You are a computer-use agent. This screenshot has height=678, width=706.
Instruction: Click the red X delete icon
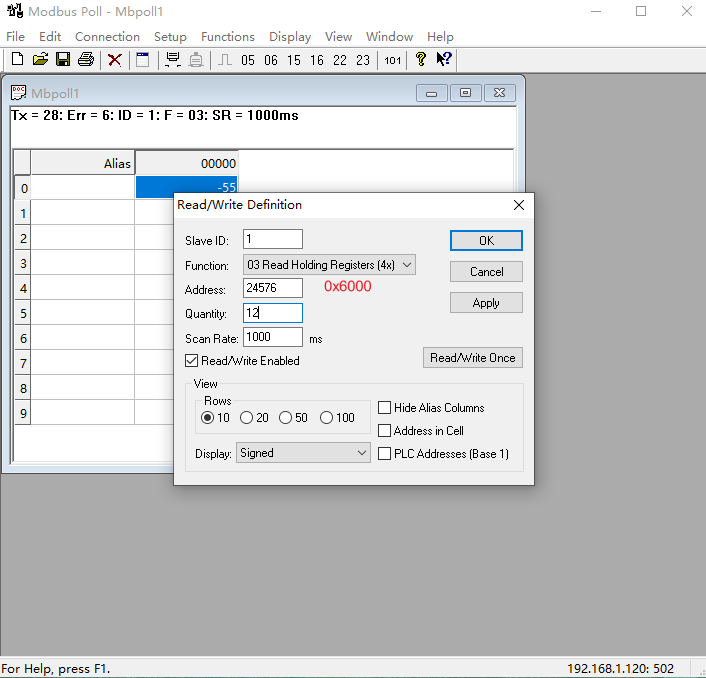click(x=115, y=60)
